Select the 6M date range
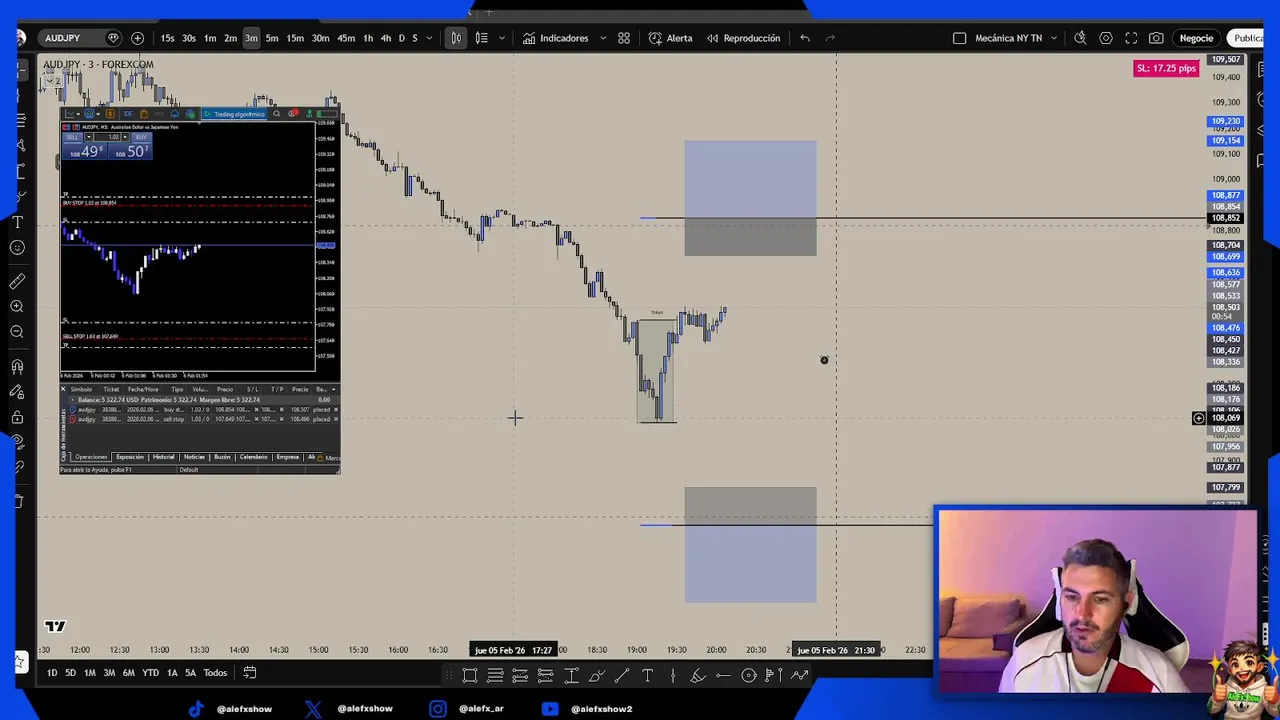 tap(128, 673)
